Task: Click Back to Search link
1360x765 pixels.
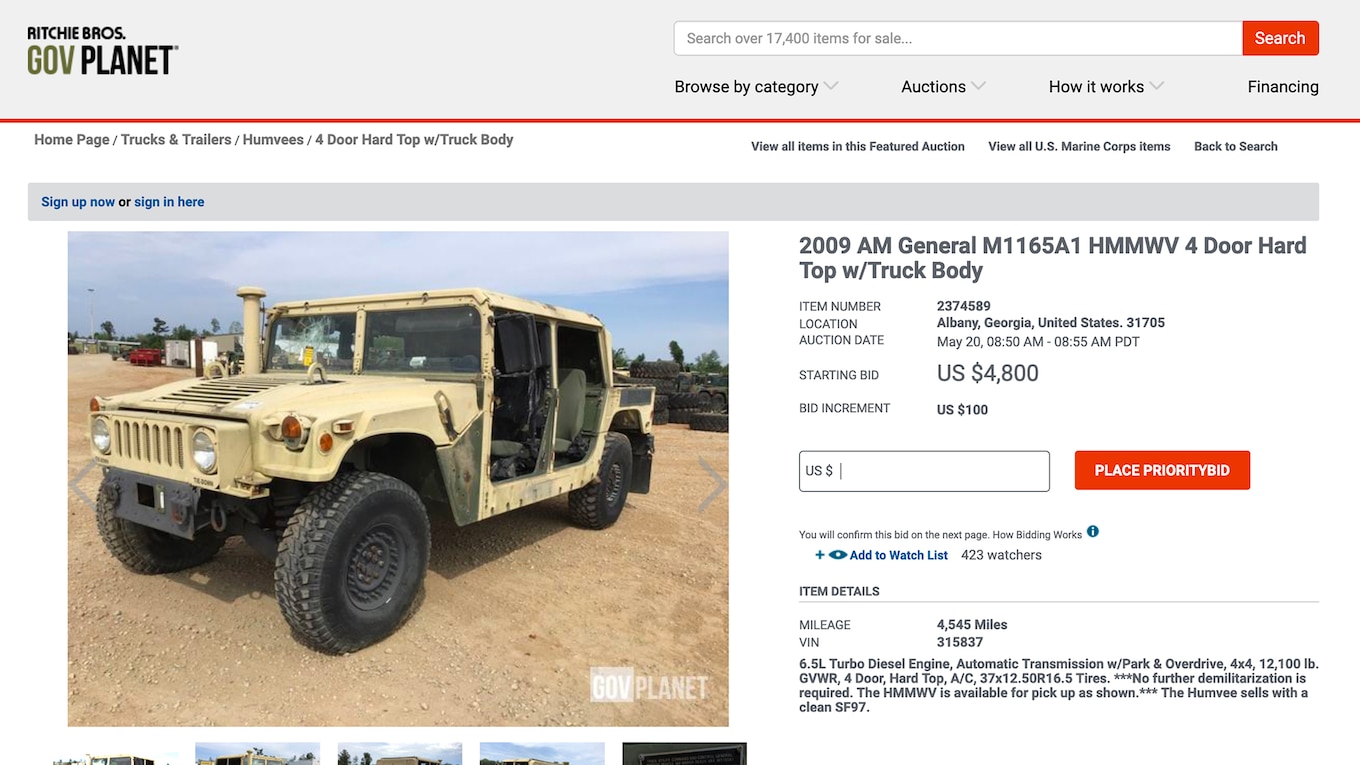Action: [x=1236, y=146]
